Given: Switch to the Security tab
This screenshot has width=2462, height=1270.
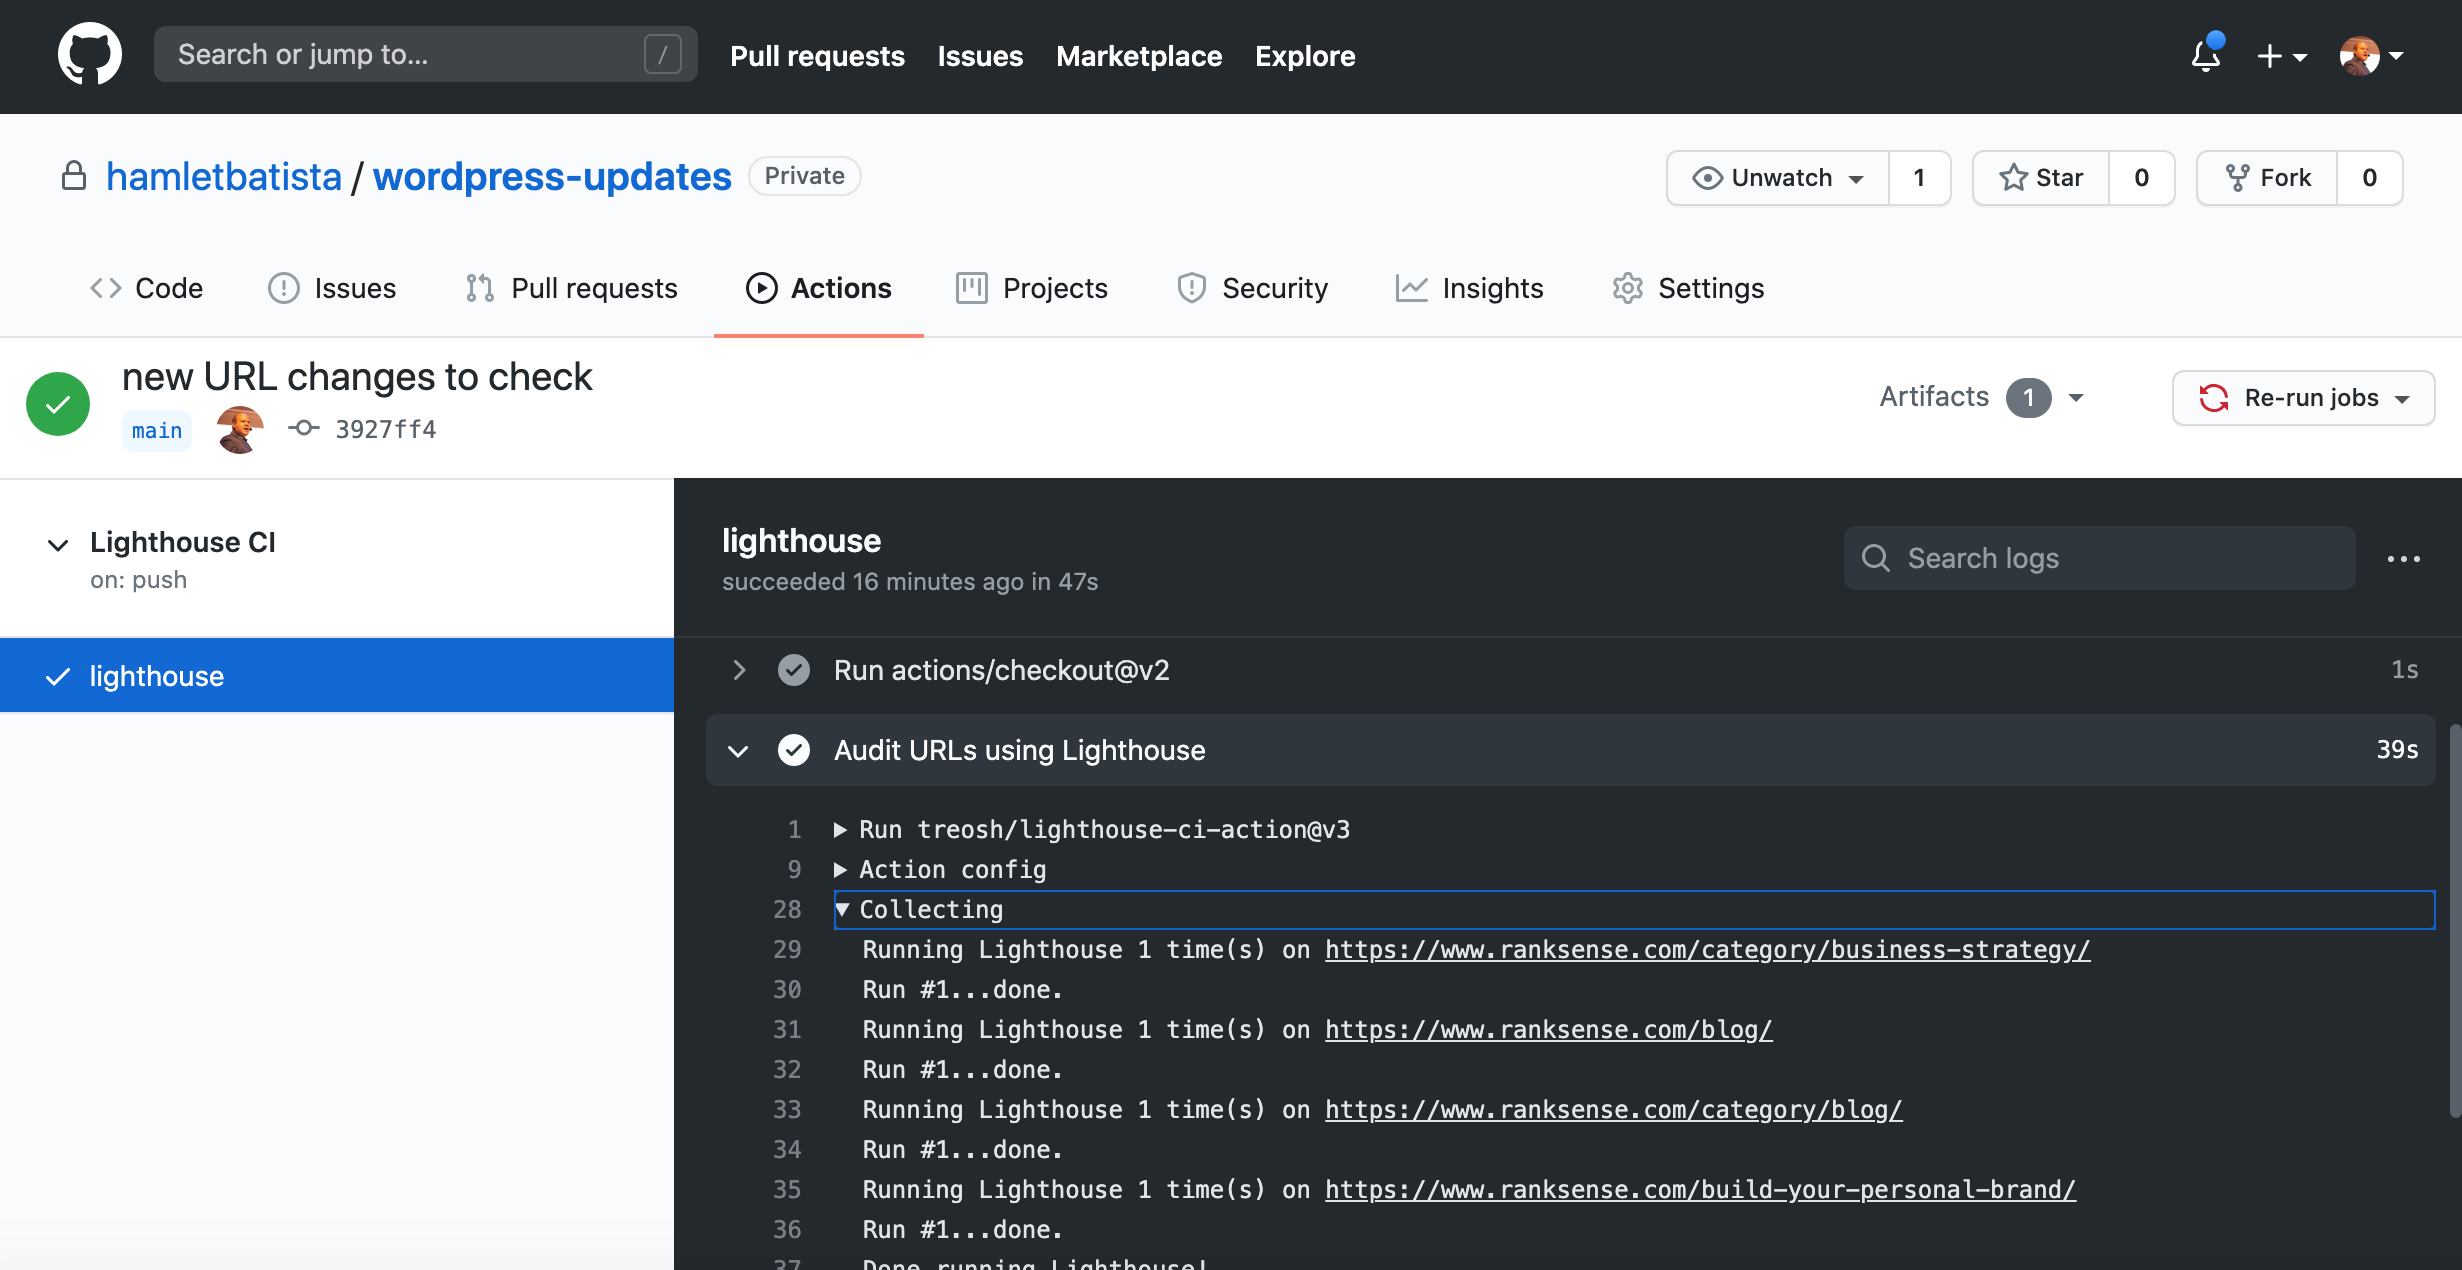Looking at the screenshot, I should pos(1252,288).
